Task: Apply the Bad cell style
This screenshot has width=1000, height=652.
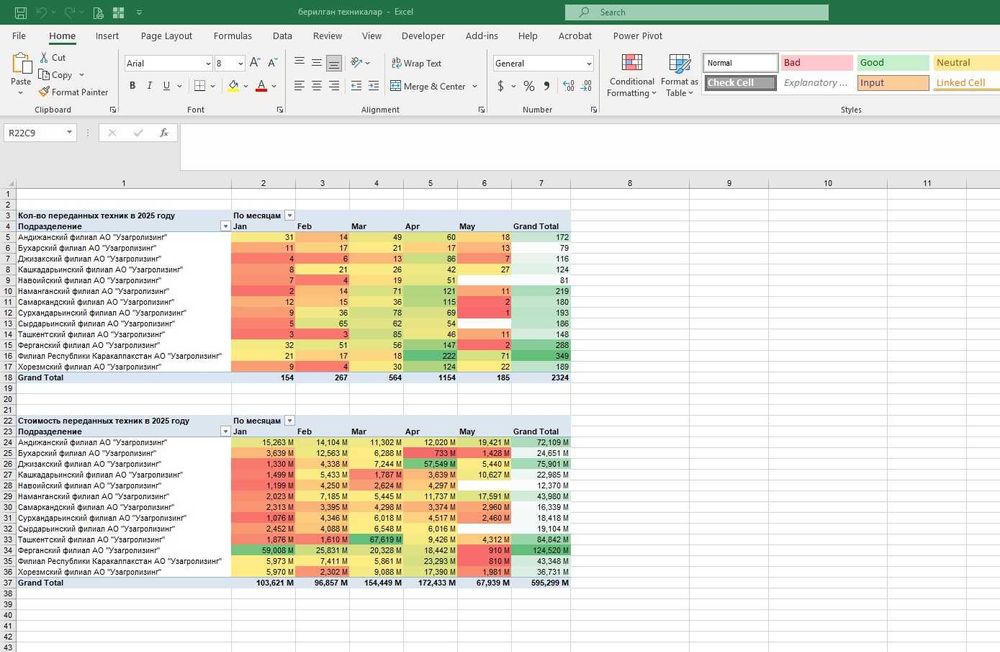Action: (x=817, y=63)
